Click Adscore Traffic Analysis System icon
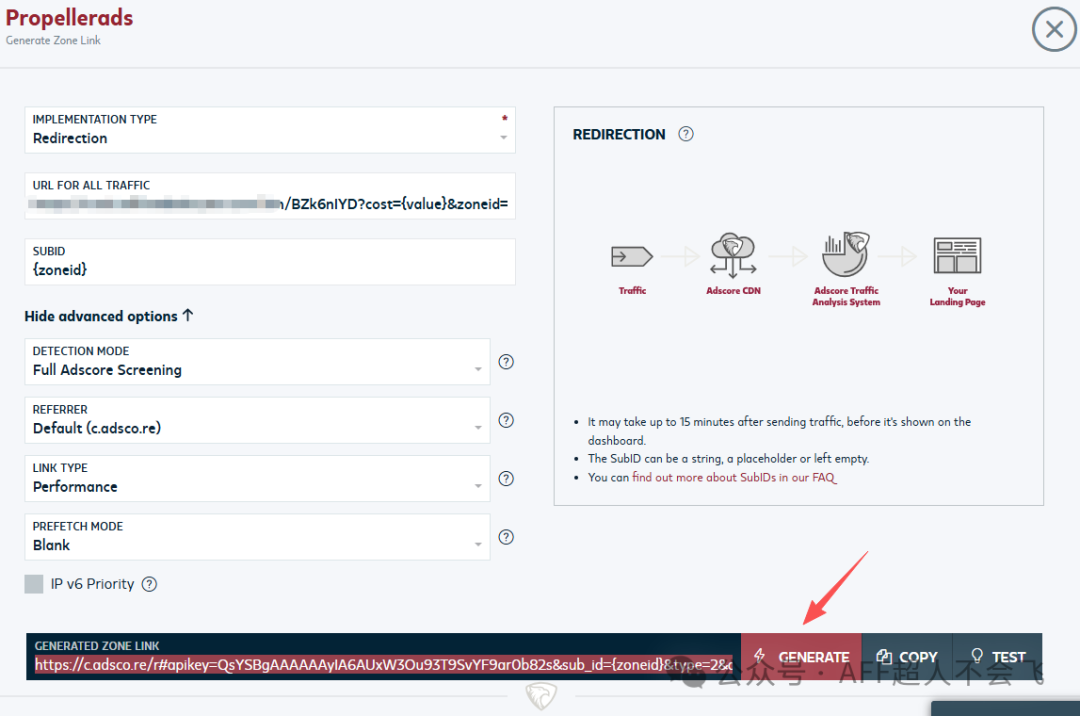The height and width of the screenshot is (716, 1080). [x=846, y=254]
